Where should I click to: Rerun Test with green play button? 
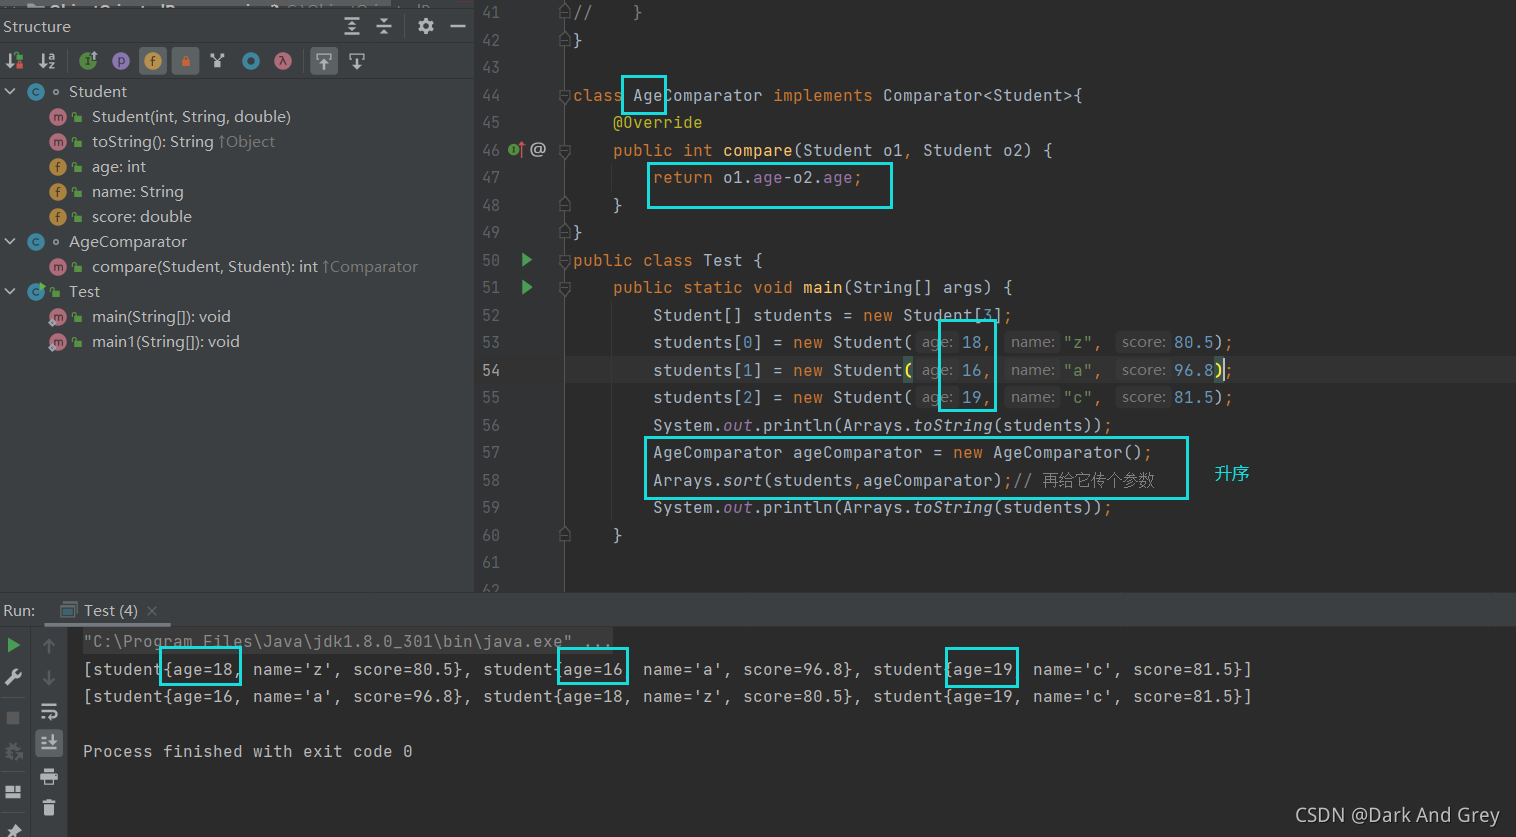(14, 645)
